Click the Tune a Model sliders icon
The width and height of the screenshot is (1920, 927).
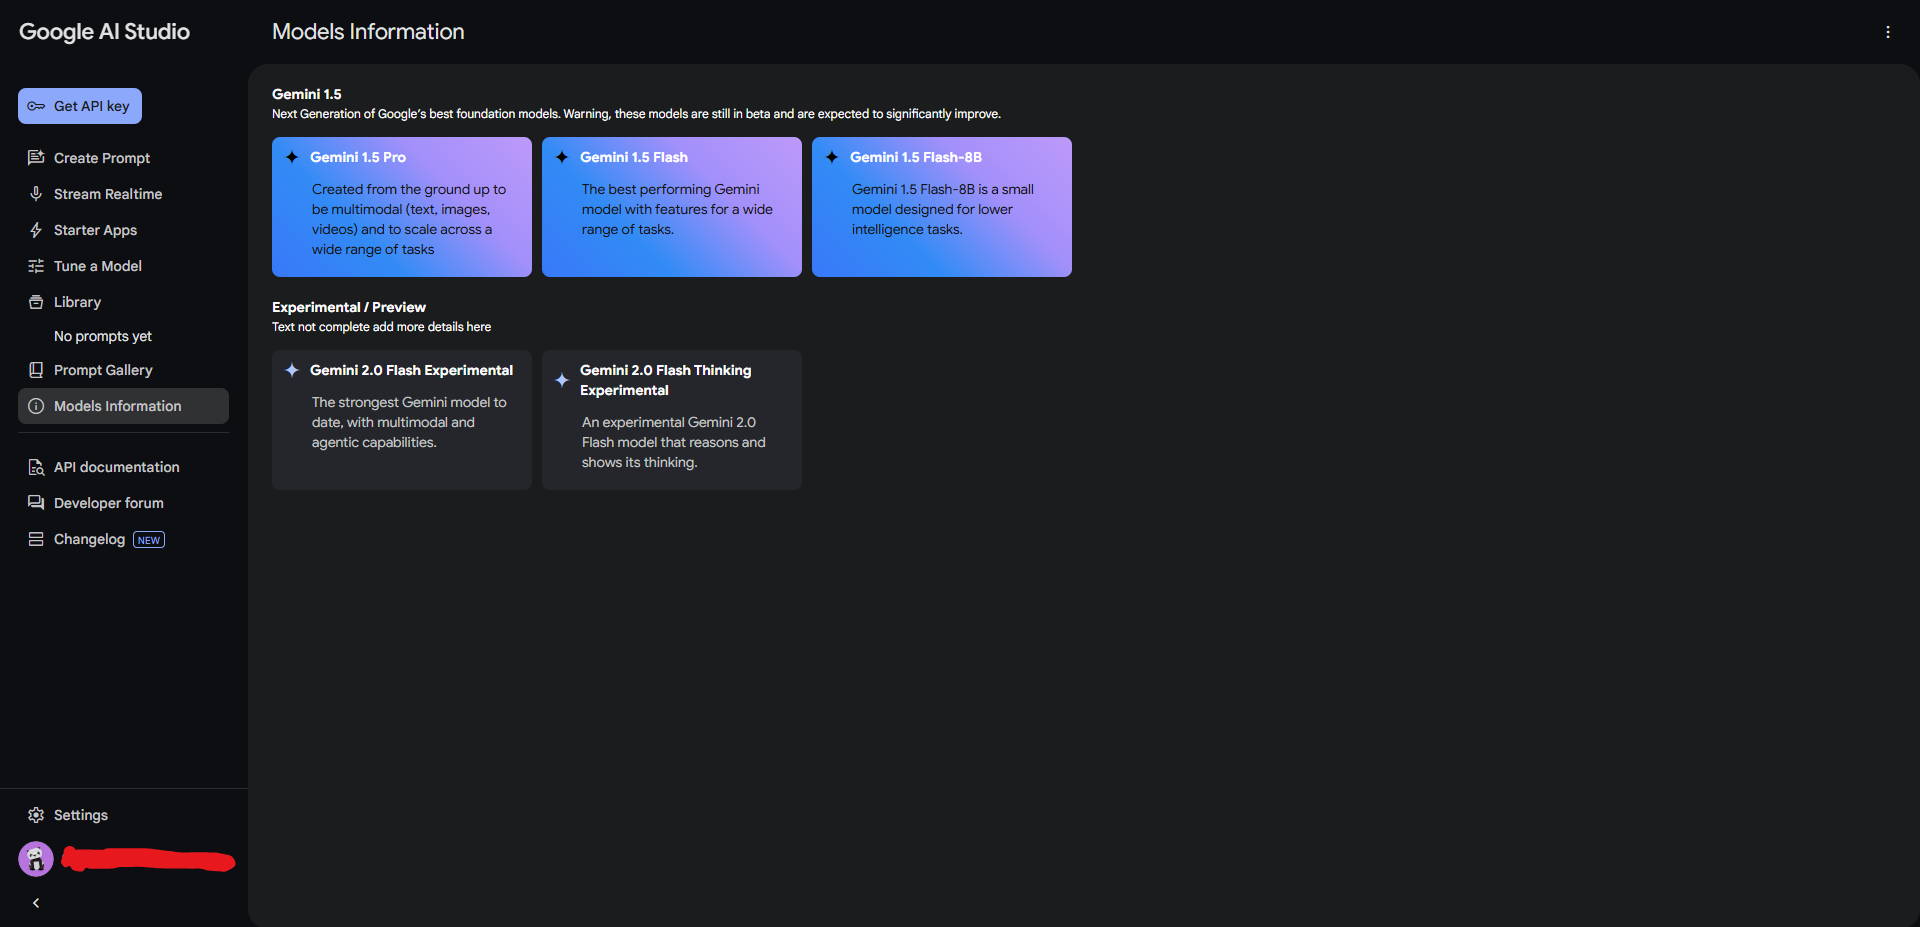[36, 266]
